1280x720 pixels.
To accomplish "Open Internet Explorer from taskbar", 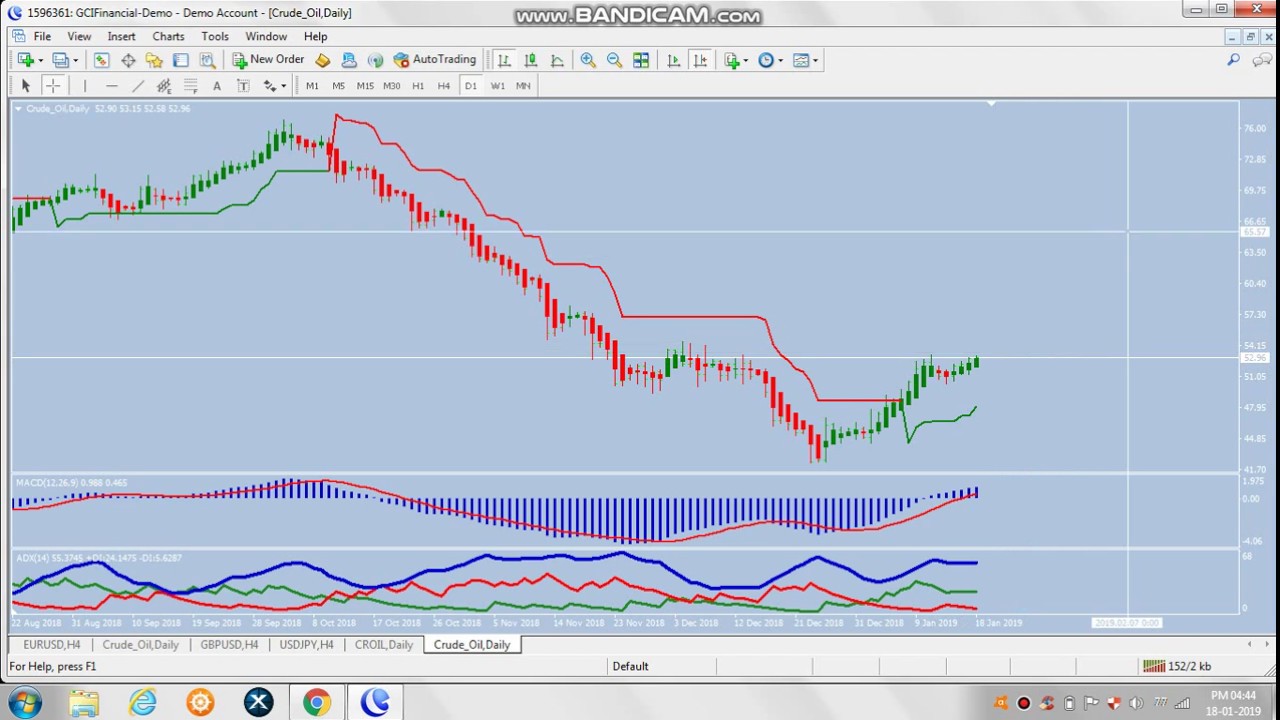I will (143, 703).
